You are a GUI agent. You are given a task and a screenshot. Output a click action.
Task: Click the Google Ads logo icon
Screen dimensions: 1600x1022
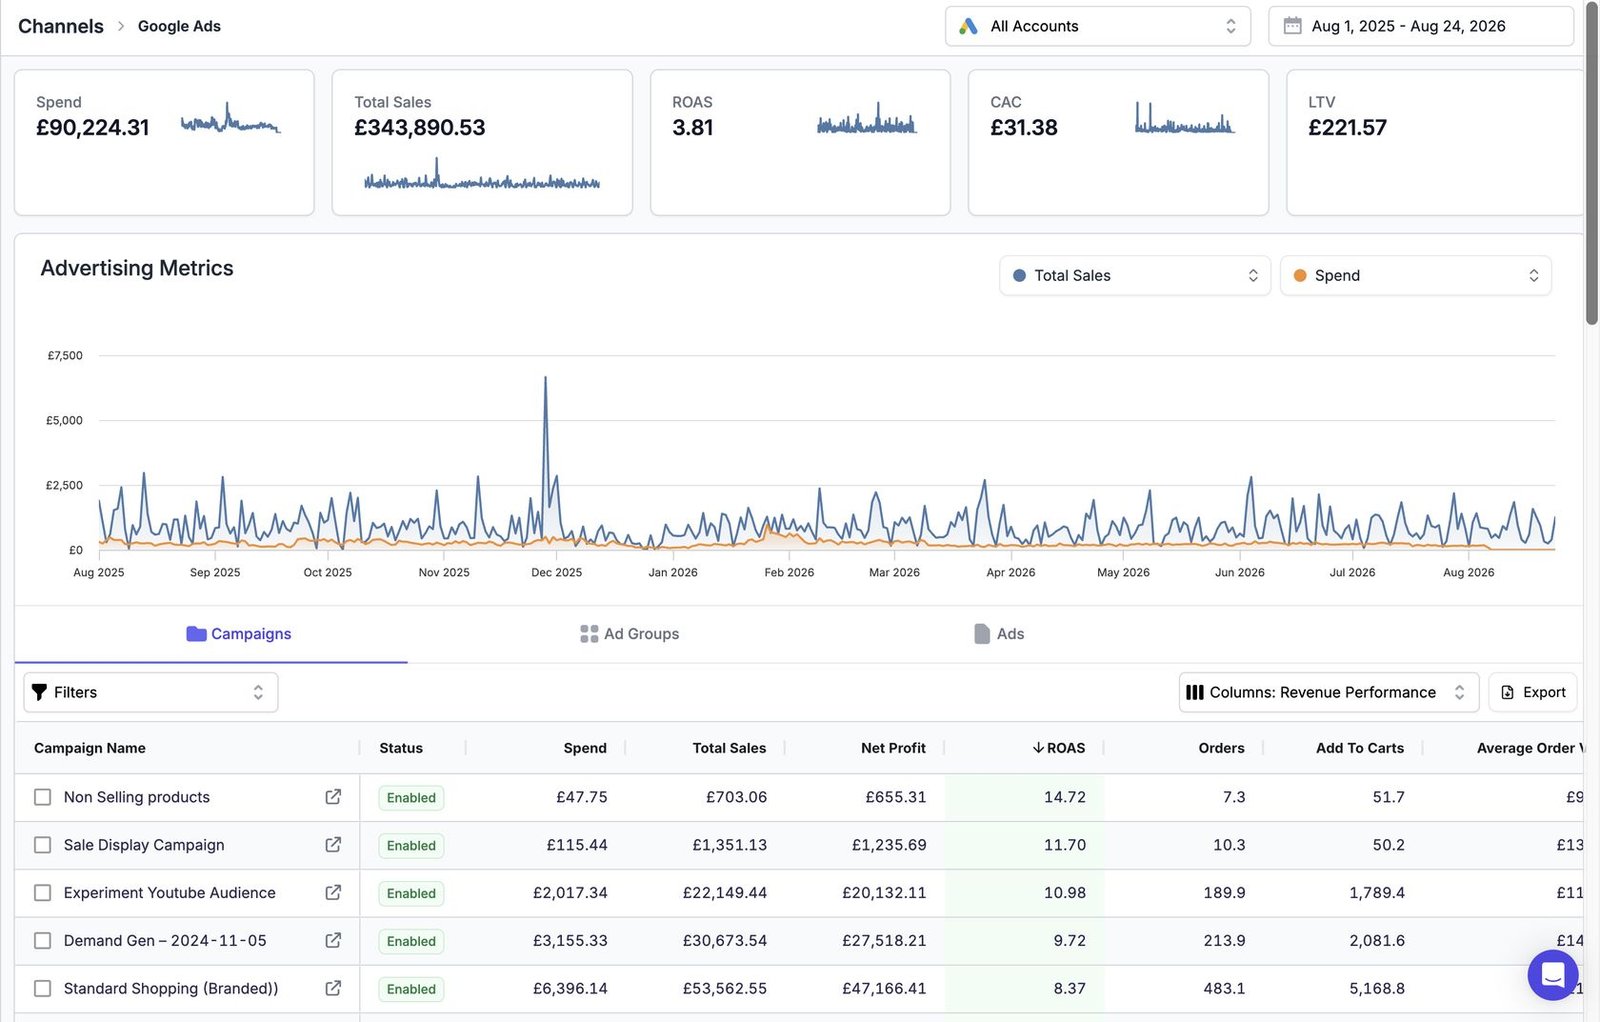tap(968, 26)
